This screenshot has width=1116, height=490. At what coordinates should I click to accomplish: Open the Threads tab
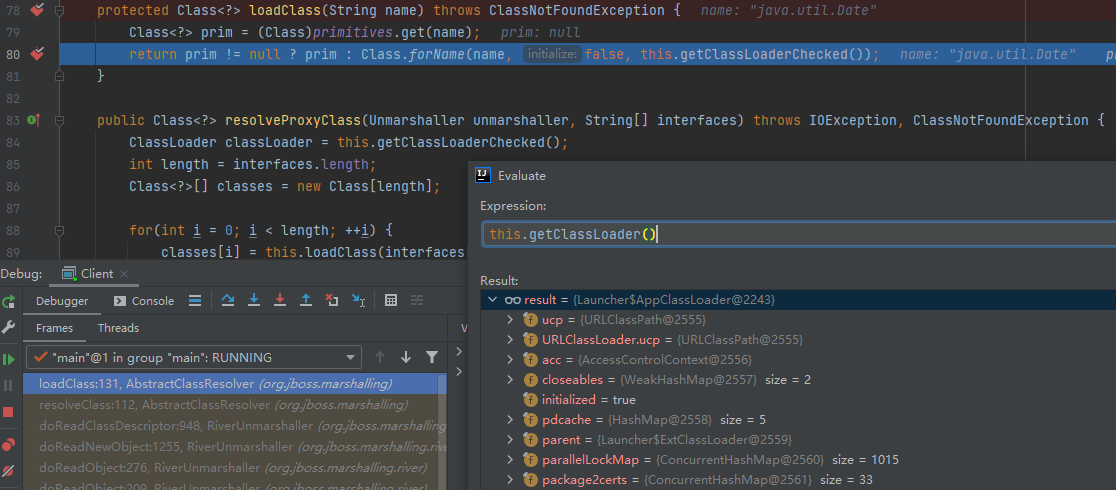pyautogui.click(x=118, y=328)
